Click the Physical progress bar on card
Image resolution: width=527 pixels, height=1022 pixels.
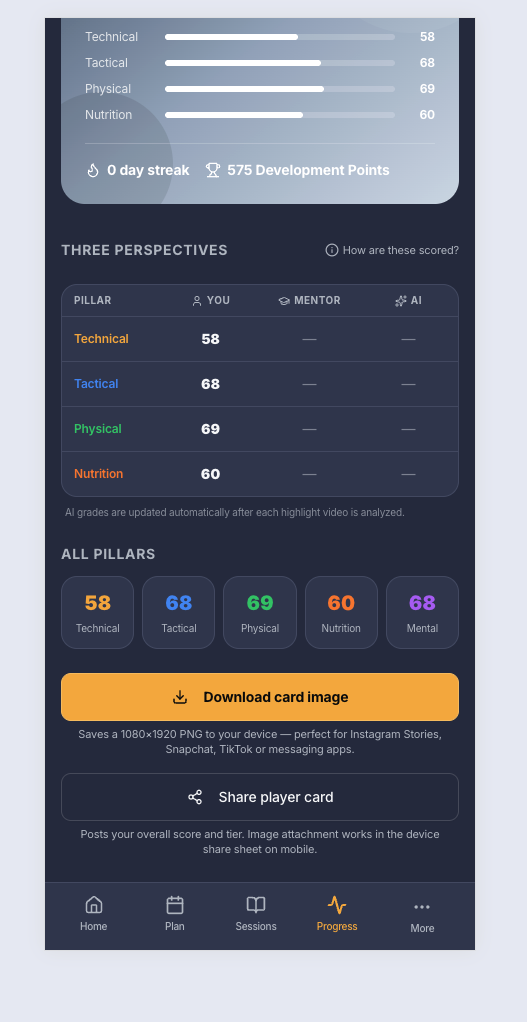pos(280,89)
